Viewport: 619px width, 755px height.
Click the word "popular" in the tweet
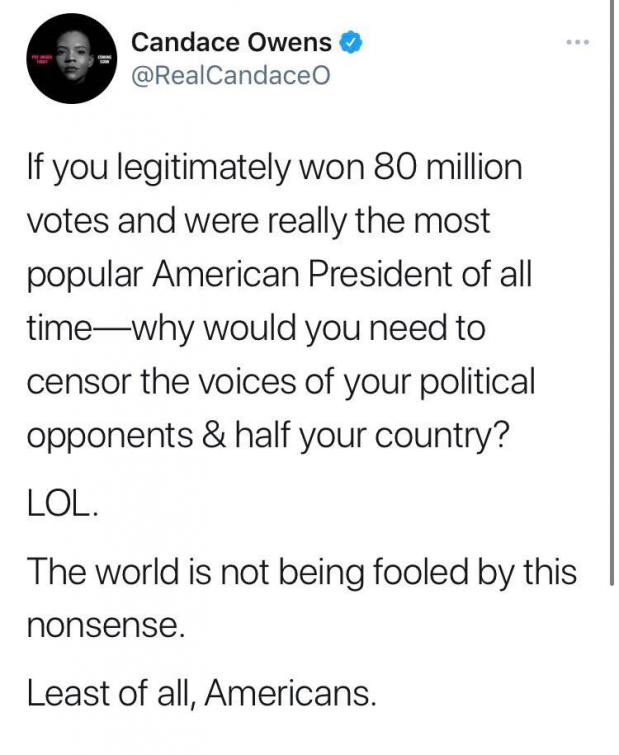click(x=85, y=276)
